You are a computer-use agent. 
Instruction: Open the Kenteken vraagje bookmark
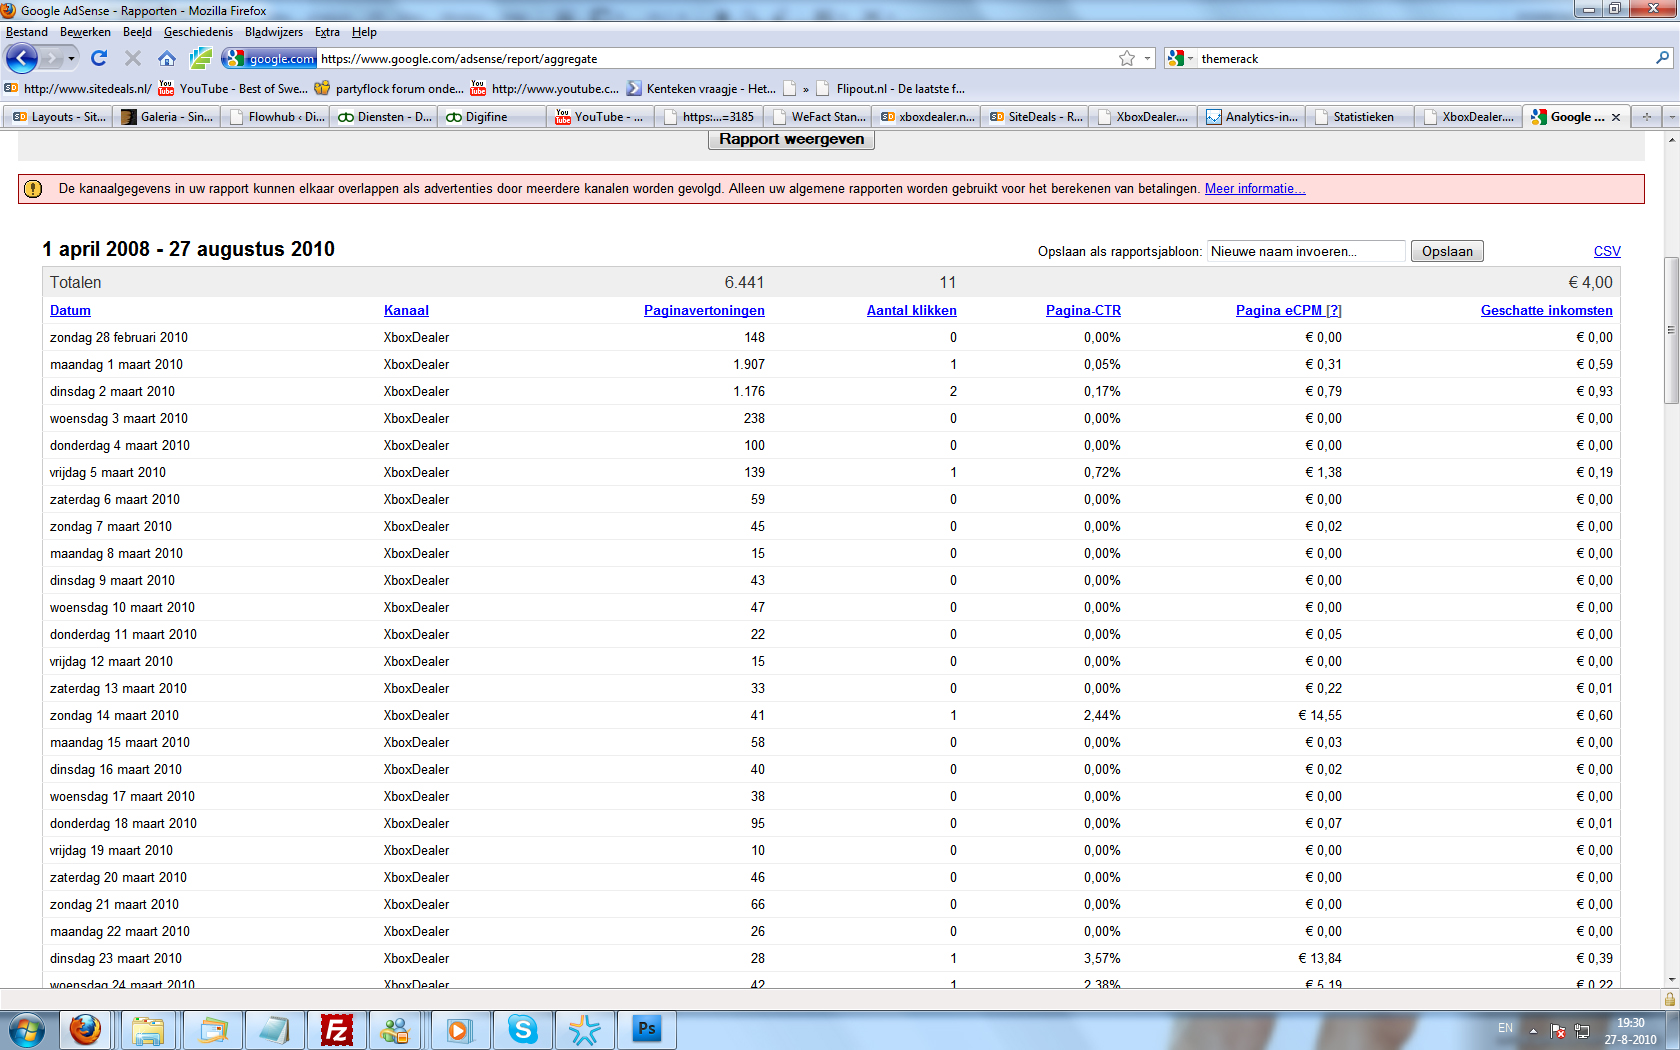pos(701,88)
